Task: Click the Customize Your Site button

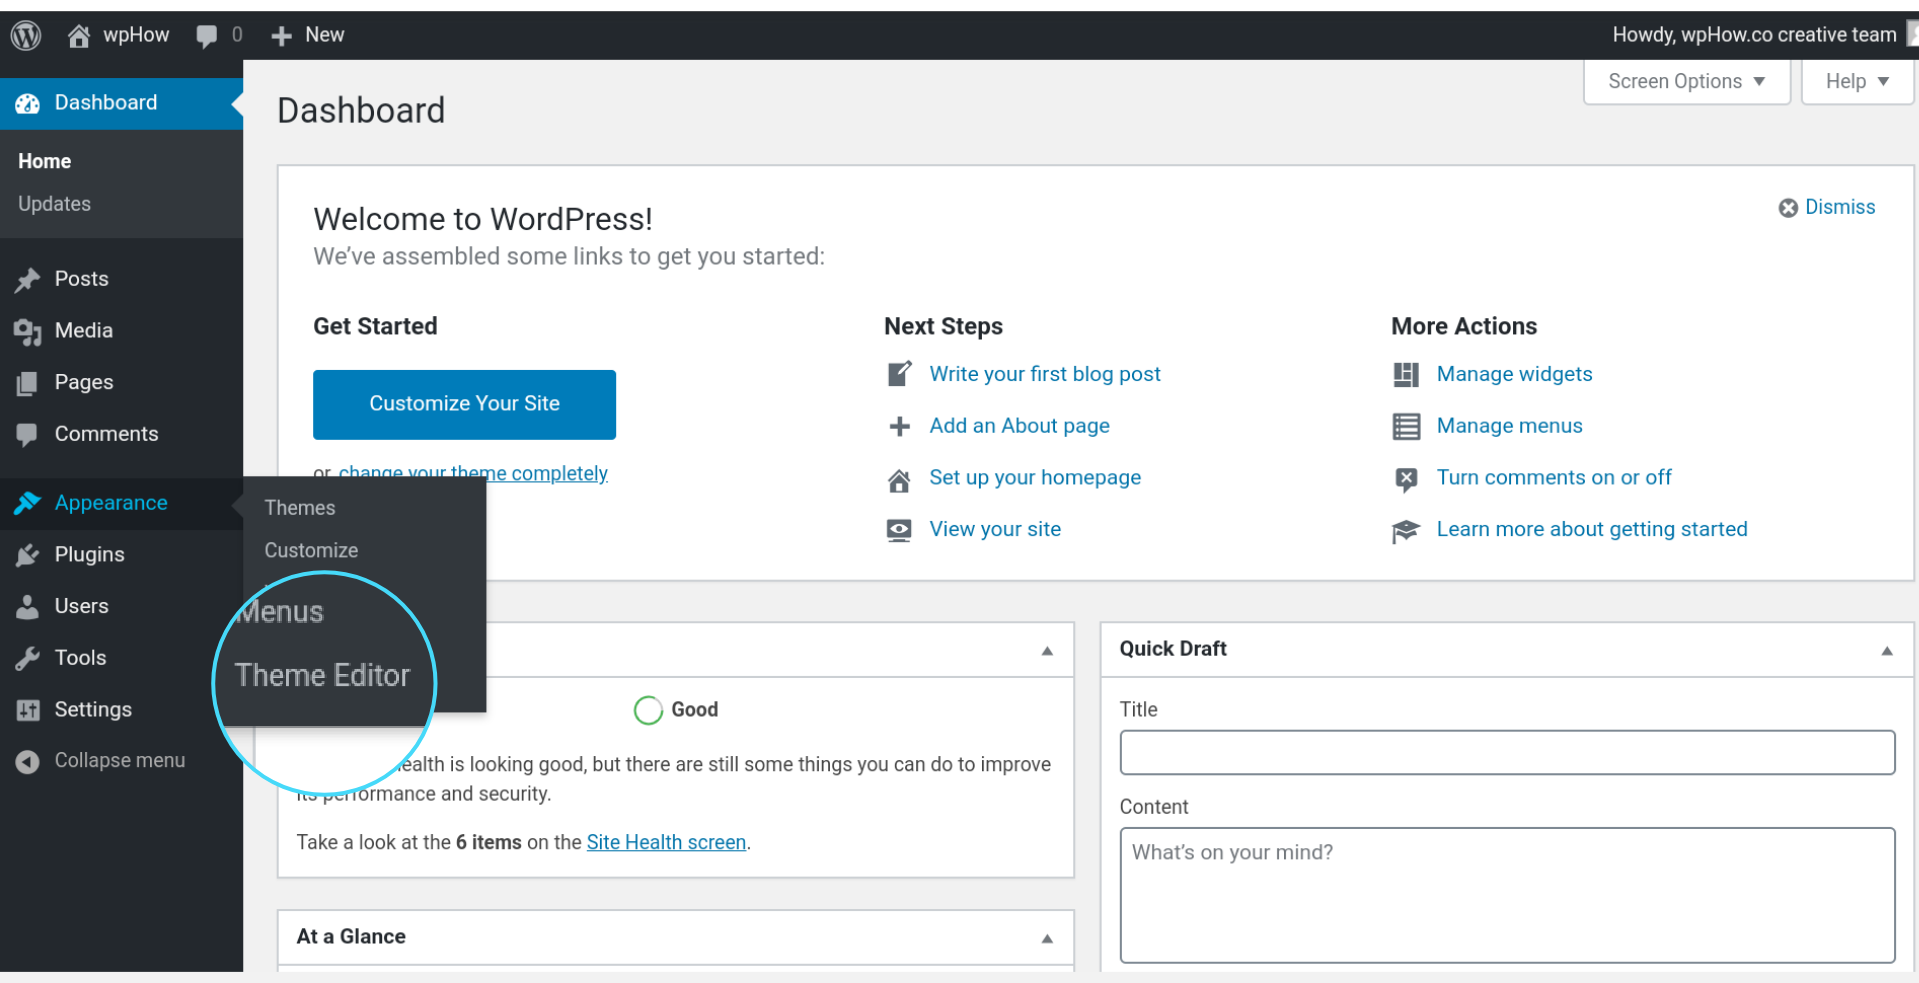Action: 463,404
